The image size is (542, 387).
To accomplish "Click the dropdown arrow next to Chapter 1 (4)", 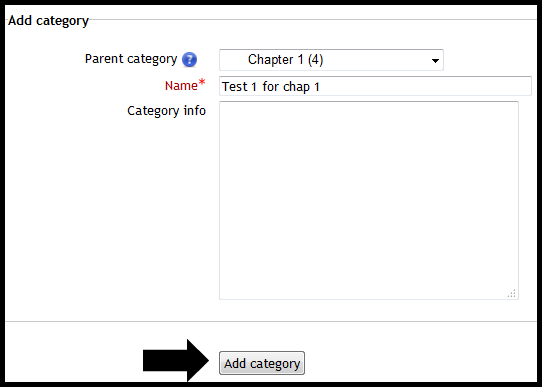I will (x=435, y=61).
